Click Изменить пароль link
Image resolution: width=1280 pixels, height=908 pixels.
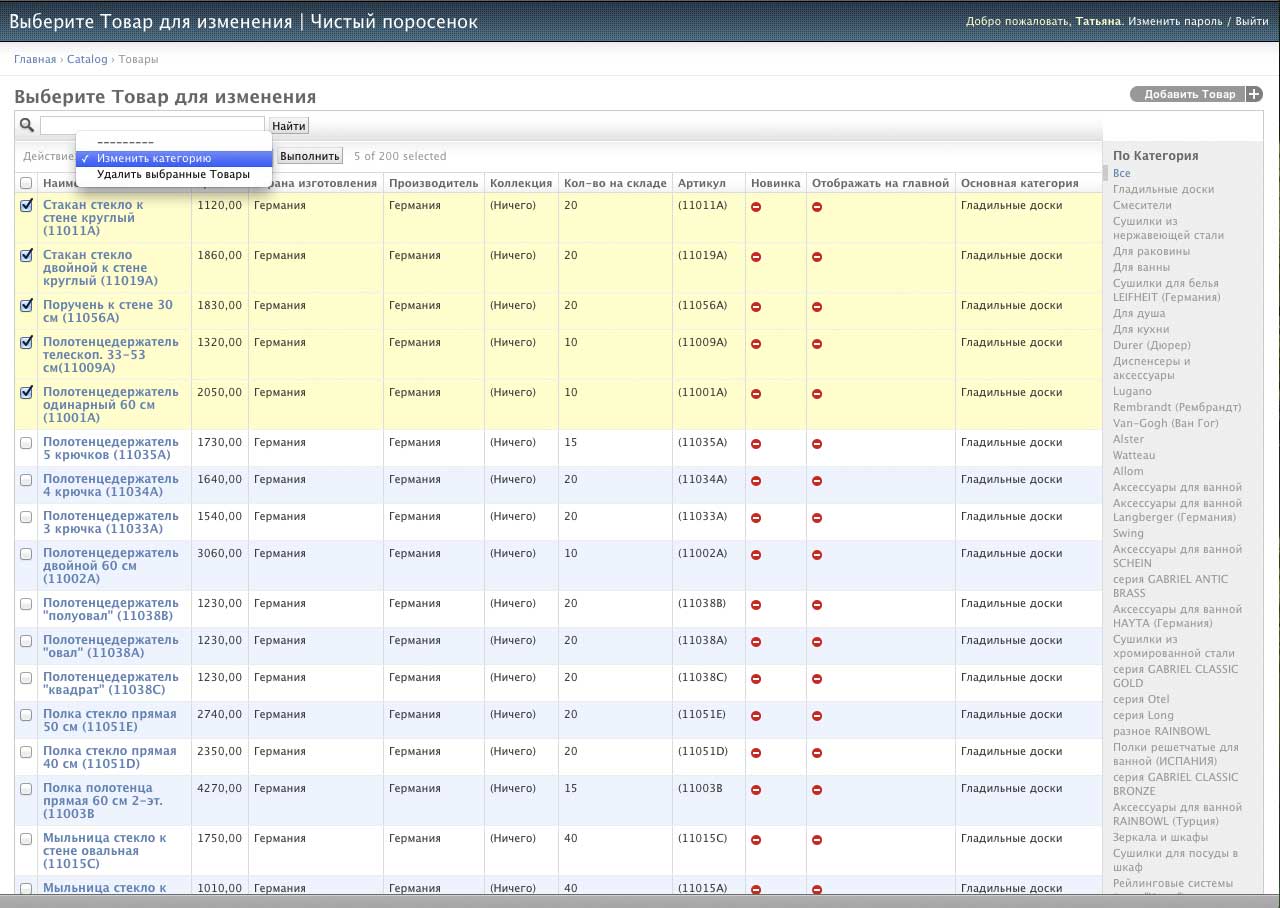(1175, 21)
